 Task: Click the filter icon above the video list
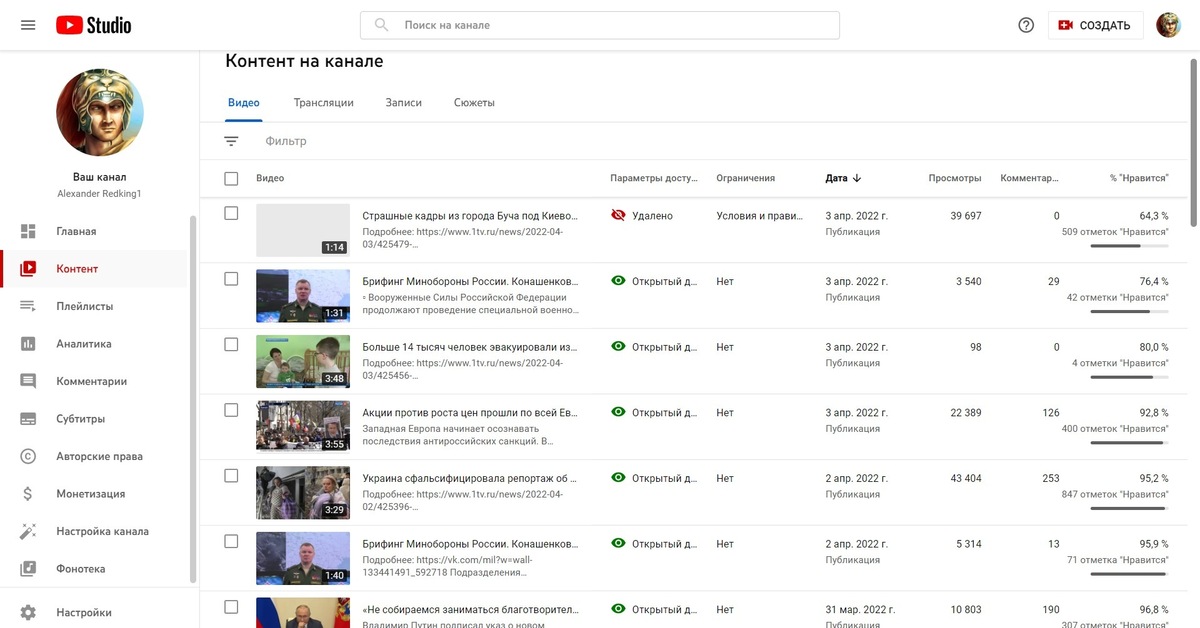[x=231, y=139]
